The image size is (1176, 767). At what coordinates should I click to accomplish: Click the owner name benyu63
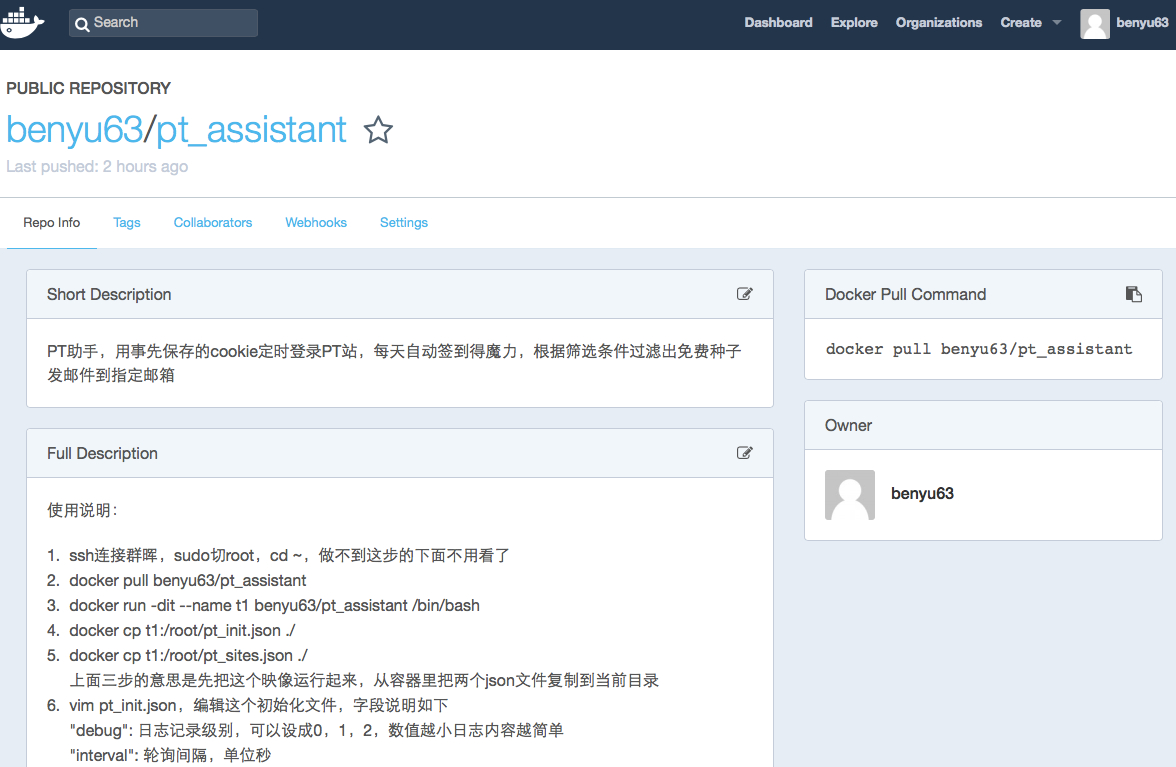tap(922, 493)
